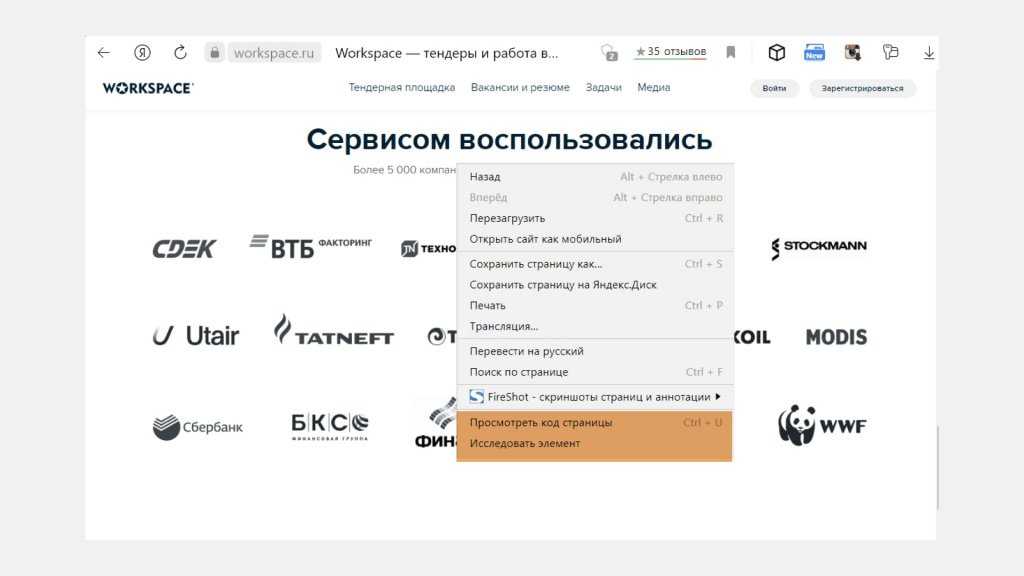Click the Сервисом воспользовались heading

pos(509,139)
